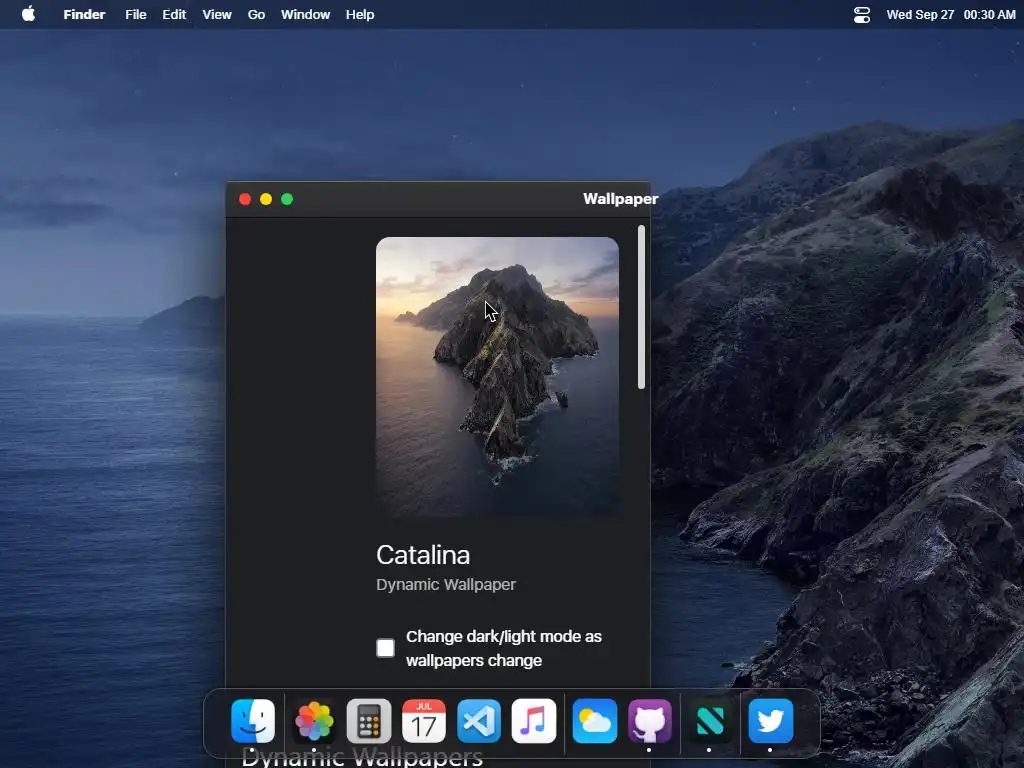Click the Catalina wallpaper preview image
Viewport: 1024px width, 768px height.
point(497,377)
